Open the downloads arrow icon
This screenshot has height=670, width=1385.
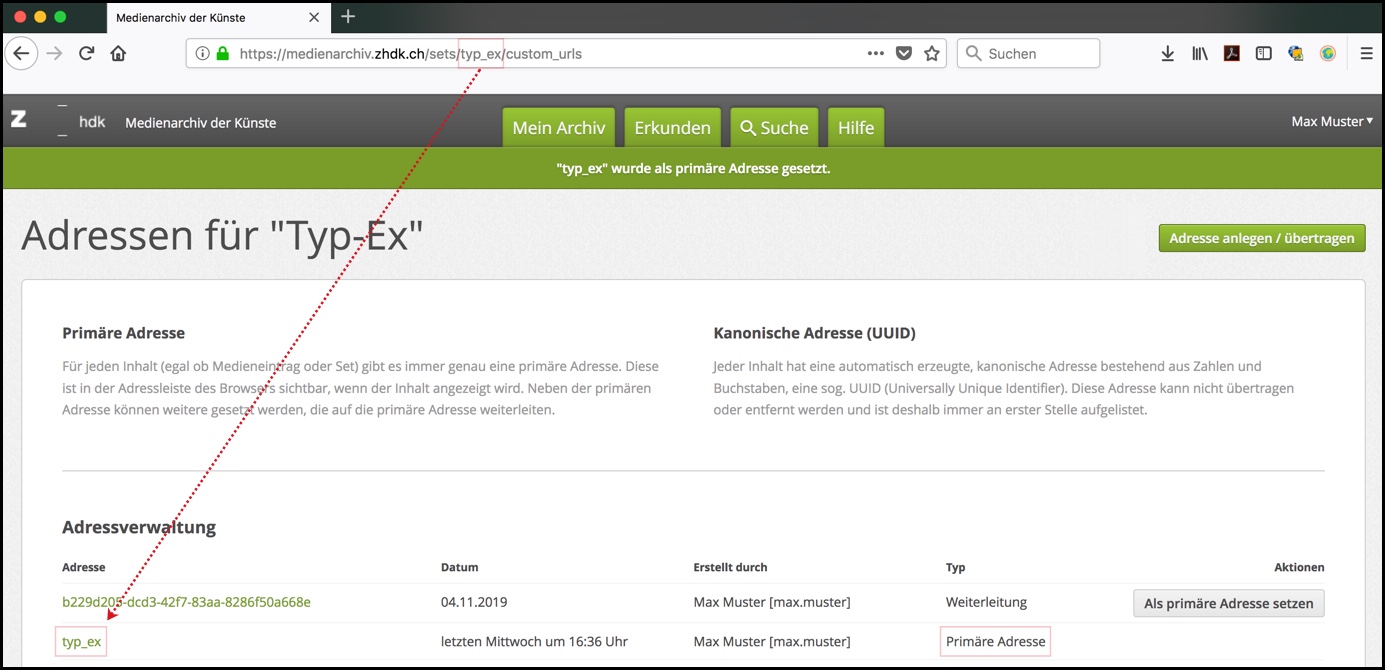pyautogui.click(x=1167, y=54)
